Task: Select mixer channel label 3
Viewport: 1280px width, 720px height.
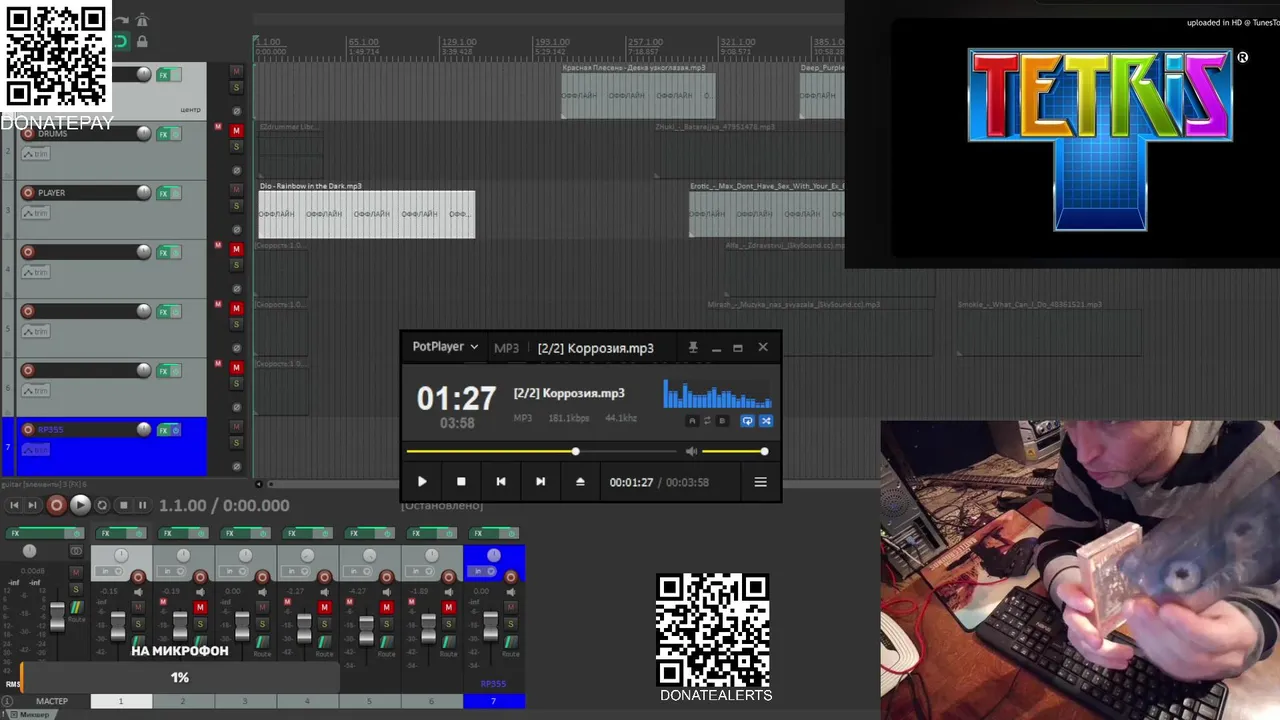Action: (245, 701)
